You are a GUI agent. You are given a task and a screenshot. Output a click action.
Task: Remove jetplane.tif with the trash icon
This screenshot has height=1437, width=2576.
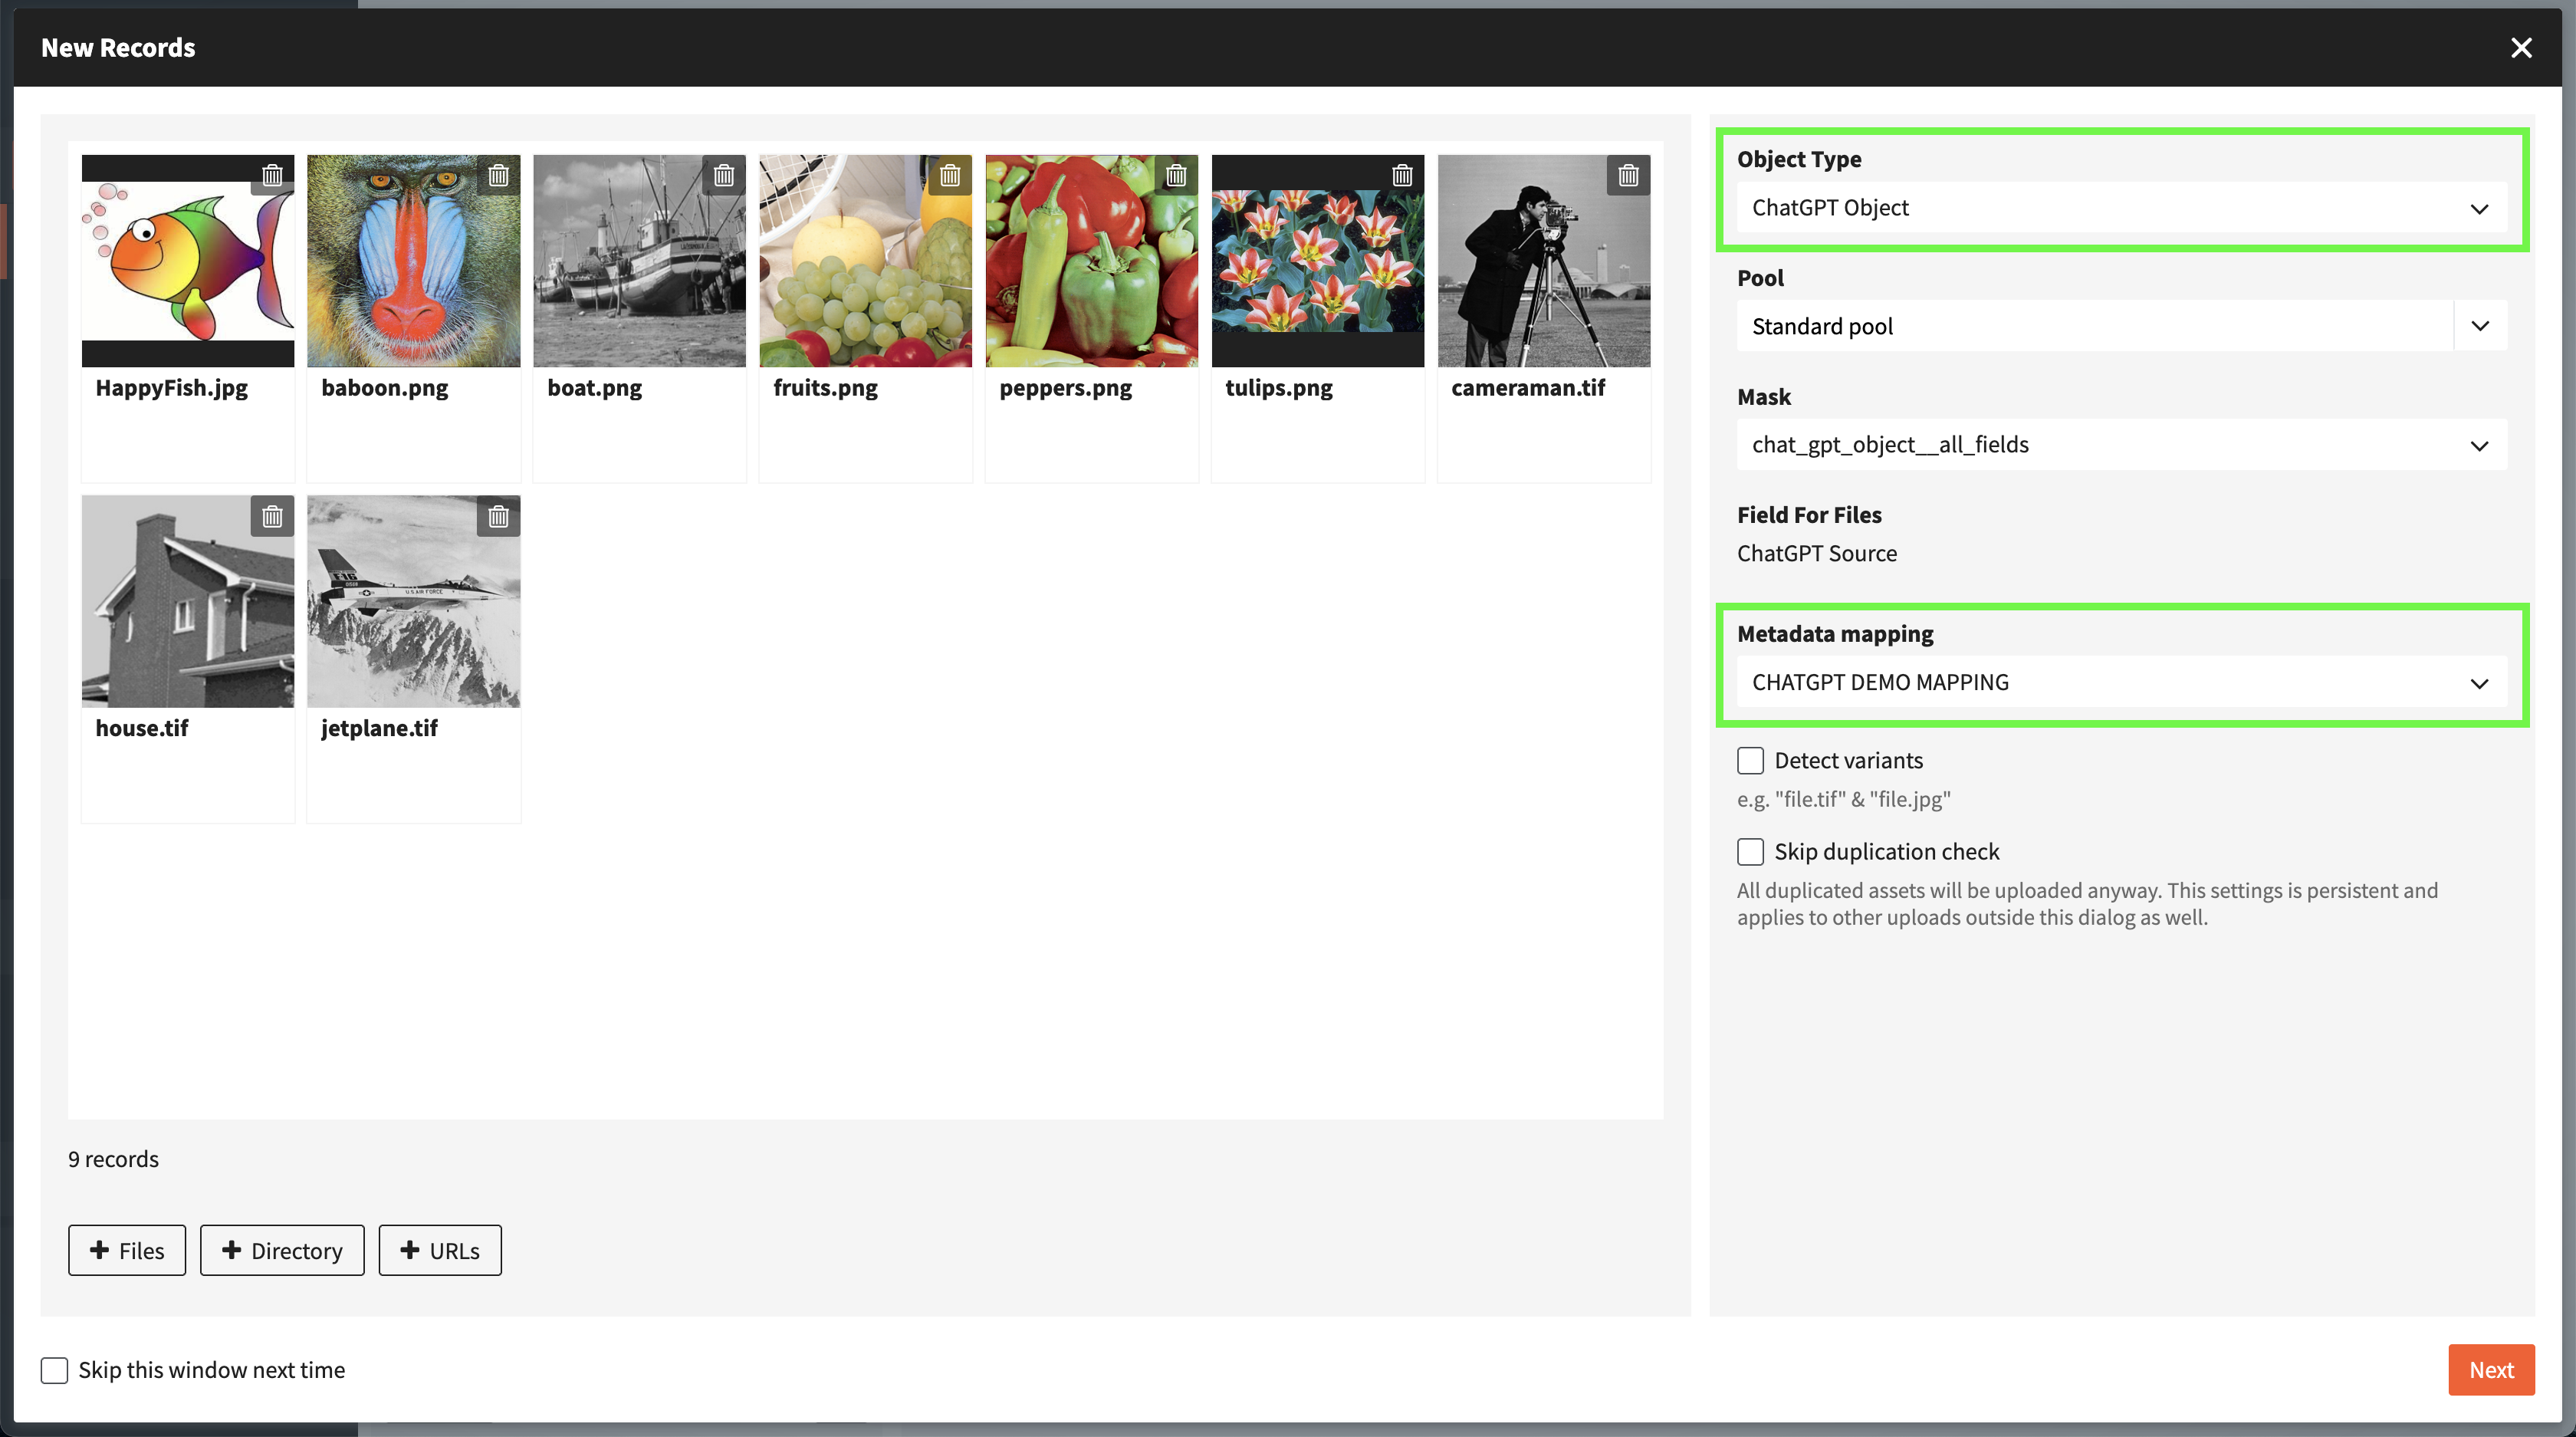click(x=498, y=516)
